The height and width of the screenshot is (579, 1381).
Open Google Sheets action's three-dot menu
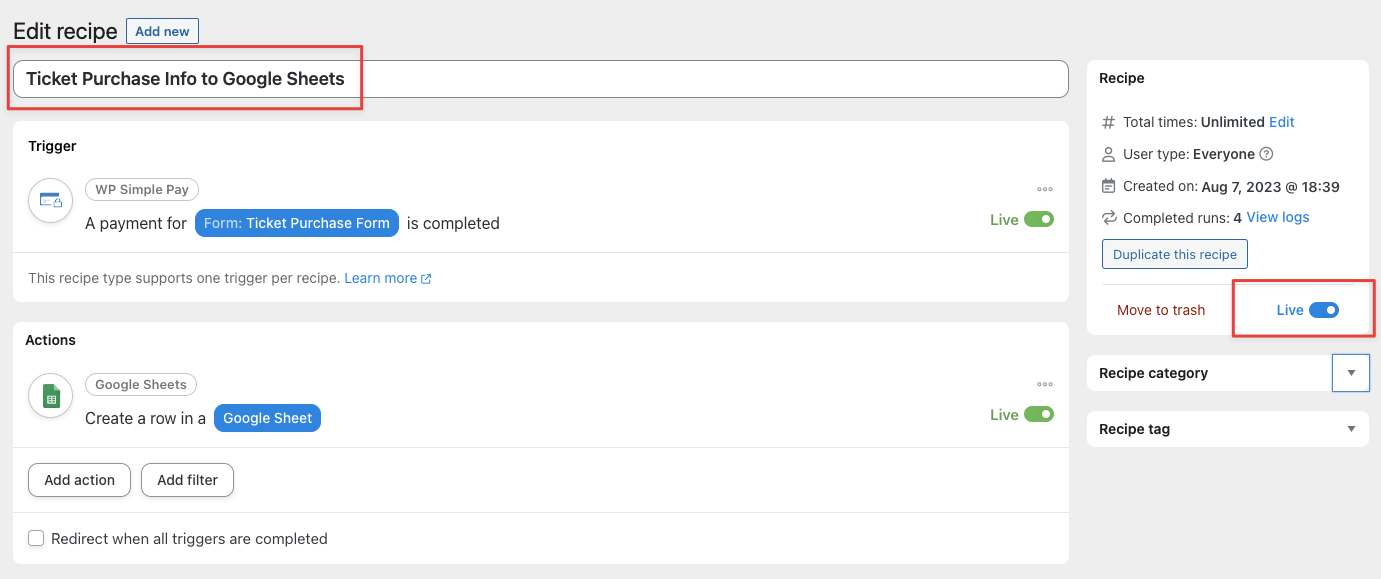click(1045, 384)
